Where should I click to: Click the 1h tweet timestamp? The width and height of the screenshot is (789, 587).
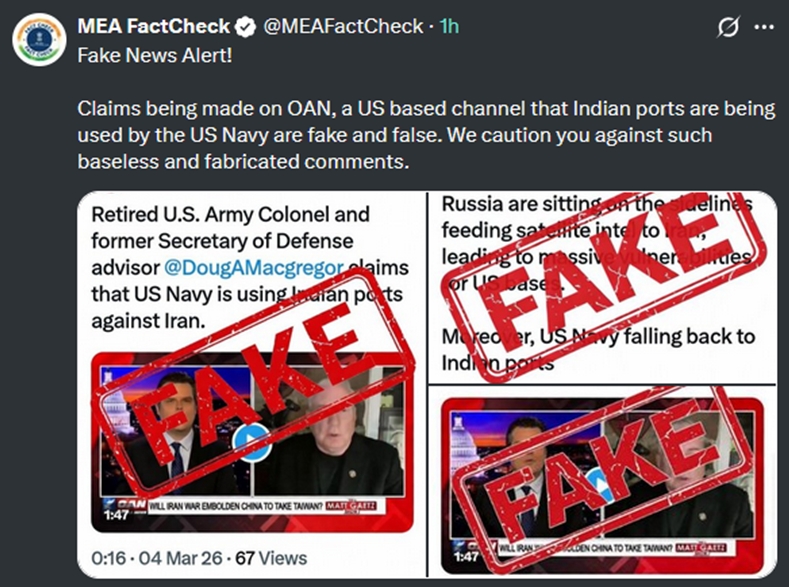point(453,27)
